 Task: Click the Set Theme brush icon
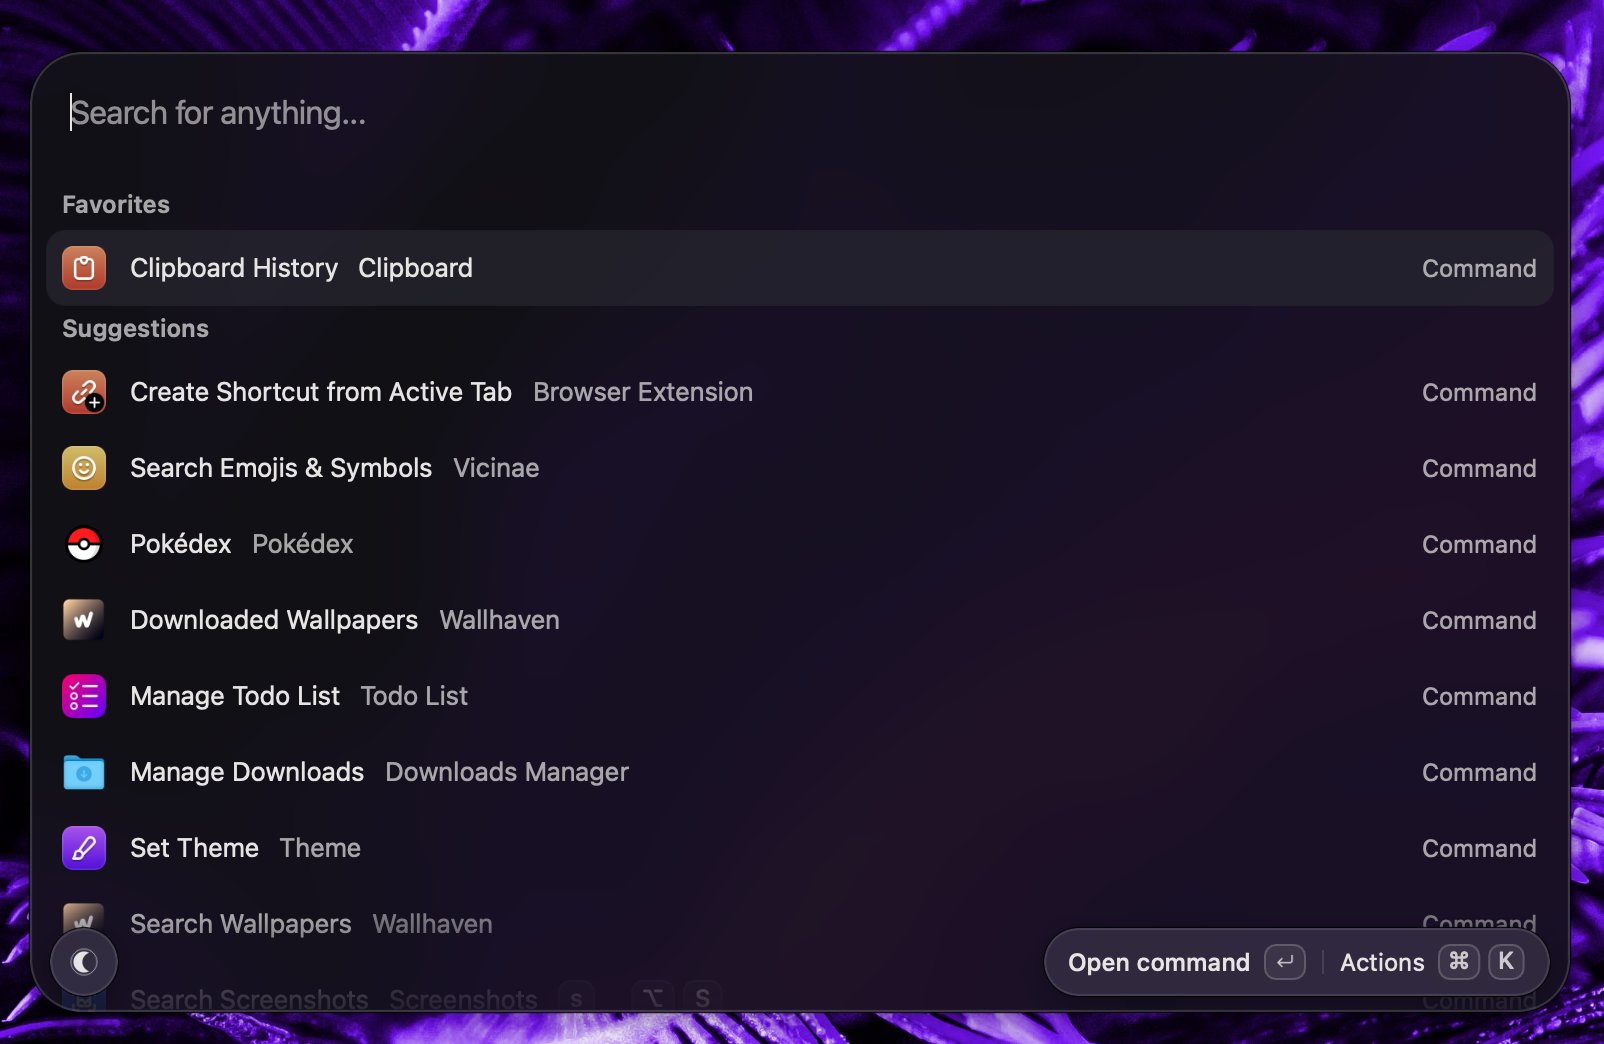click(84, 848)
